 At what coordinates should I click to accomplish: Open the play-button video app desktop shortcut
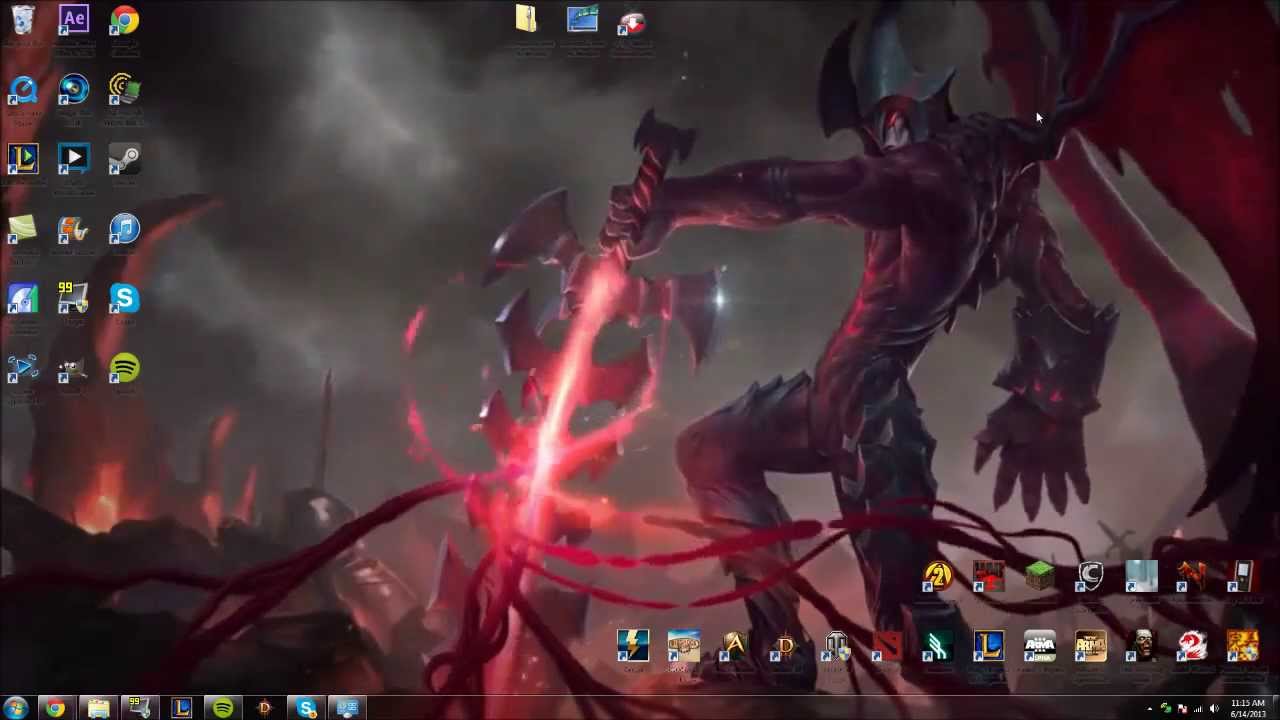point(74,159)
